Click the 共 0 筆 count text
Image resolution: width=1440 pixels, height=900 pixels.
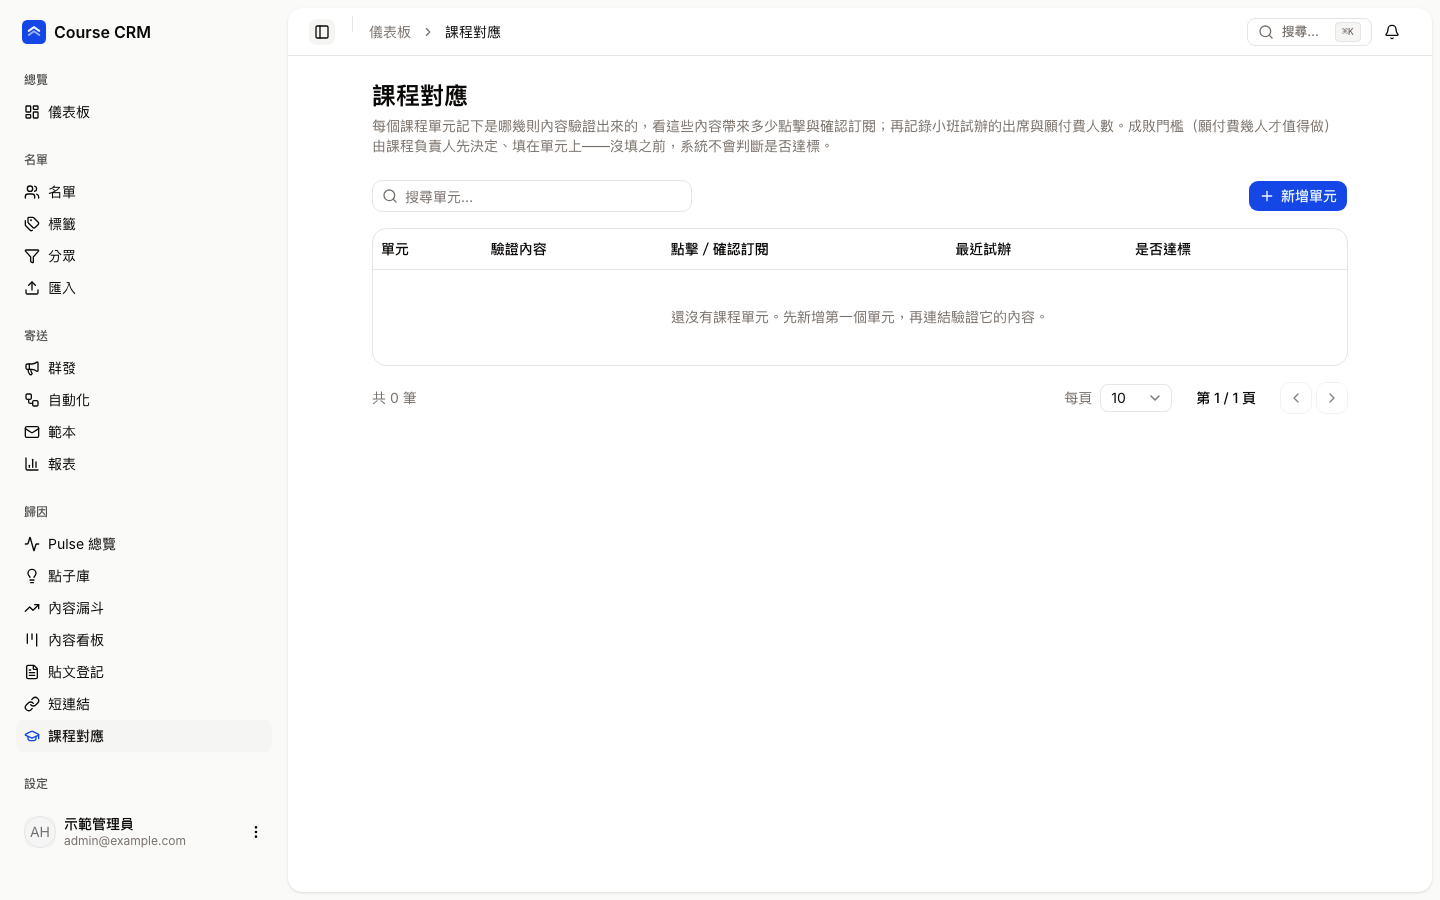click(x=394, y=398)
